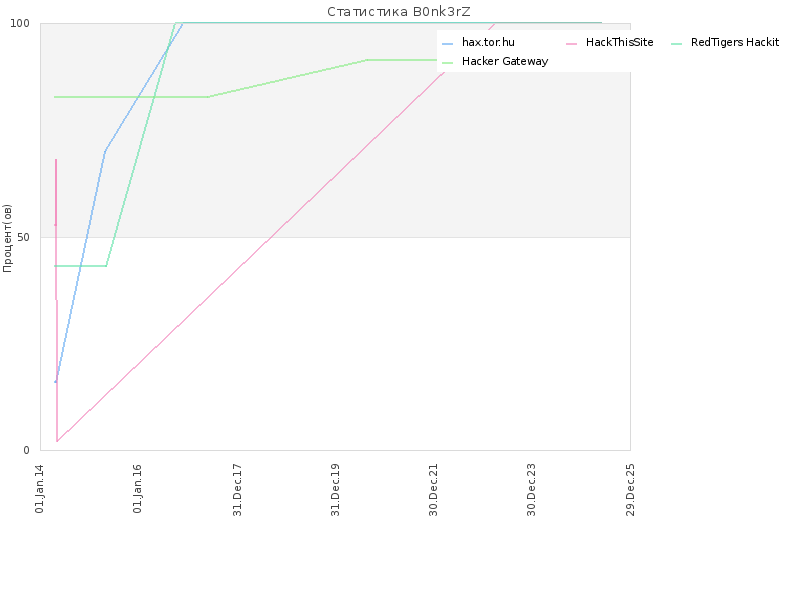Click the HackThisSite pink legend swatch
Viewport: 800px width, 600px height.
[x=571, y=44]
